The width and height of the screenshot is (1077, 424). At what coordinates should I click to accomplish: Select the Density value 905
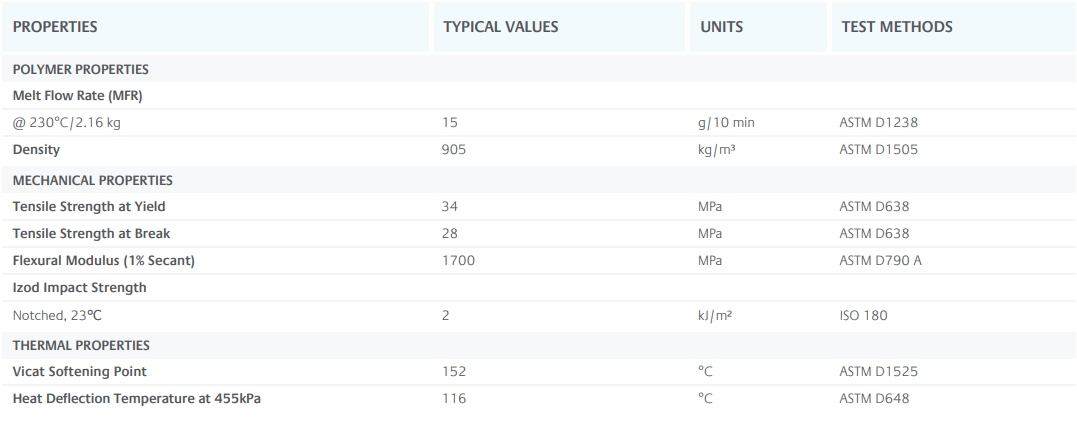[454, 149]
